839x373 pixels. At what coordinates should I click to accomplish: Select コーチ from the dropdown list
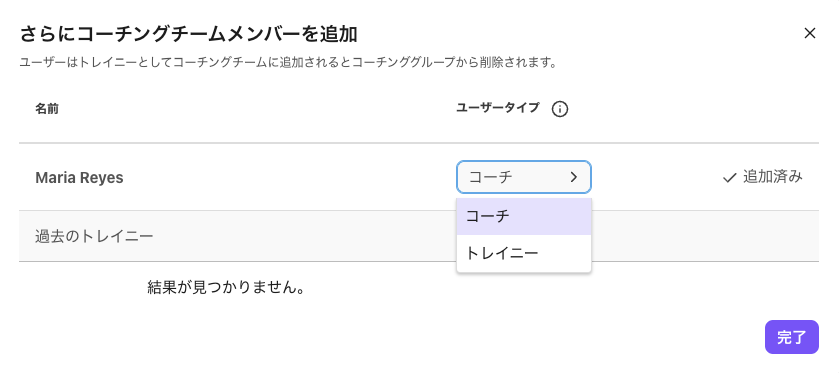click(524, 216)
